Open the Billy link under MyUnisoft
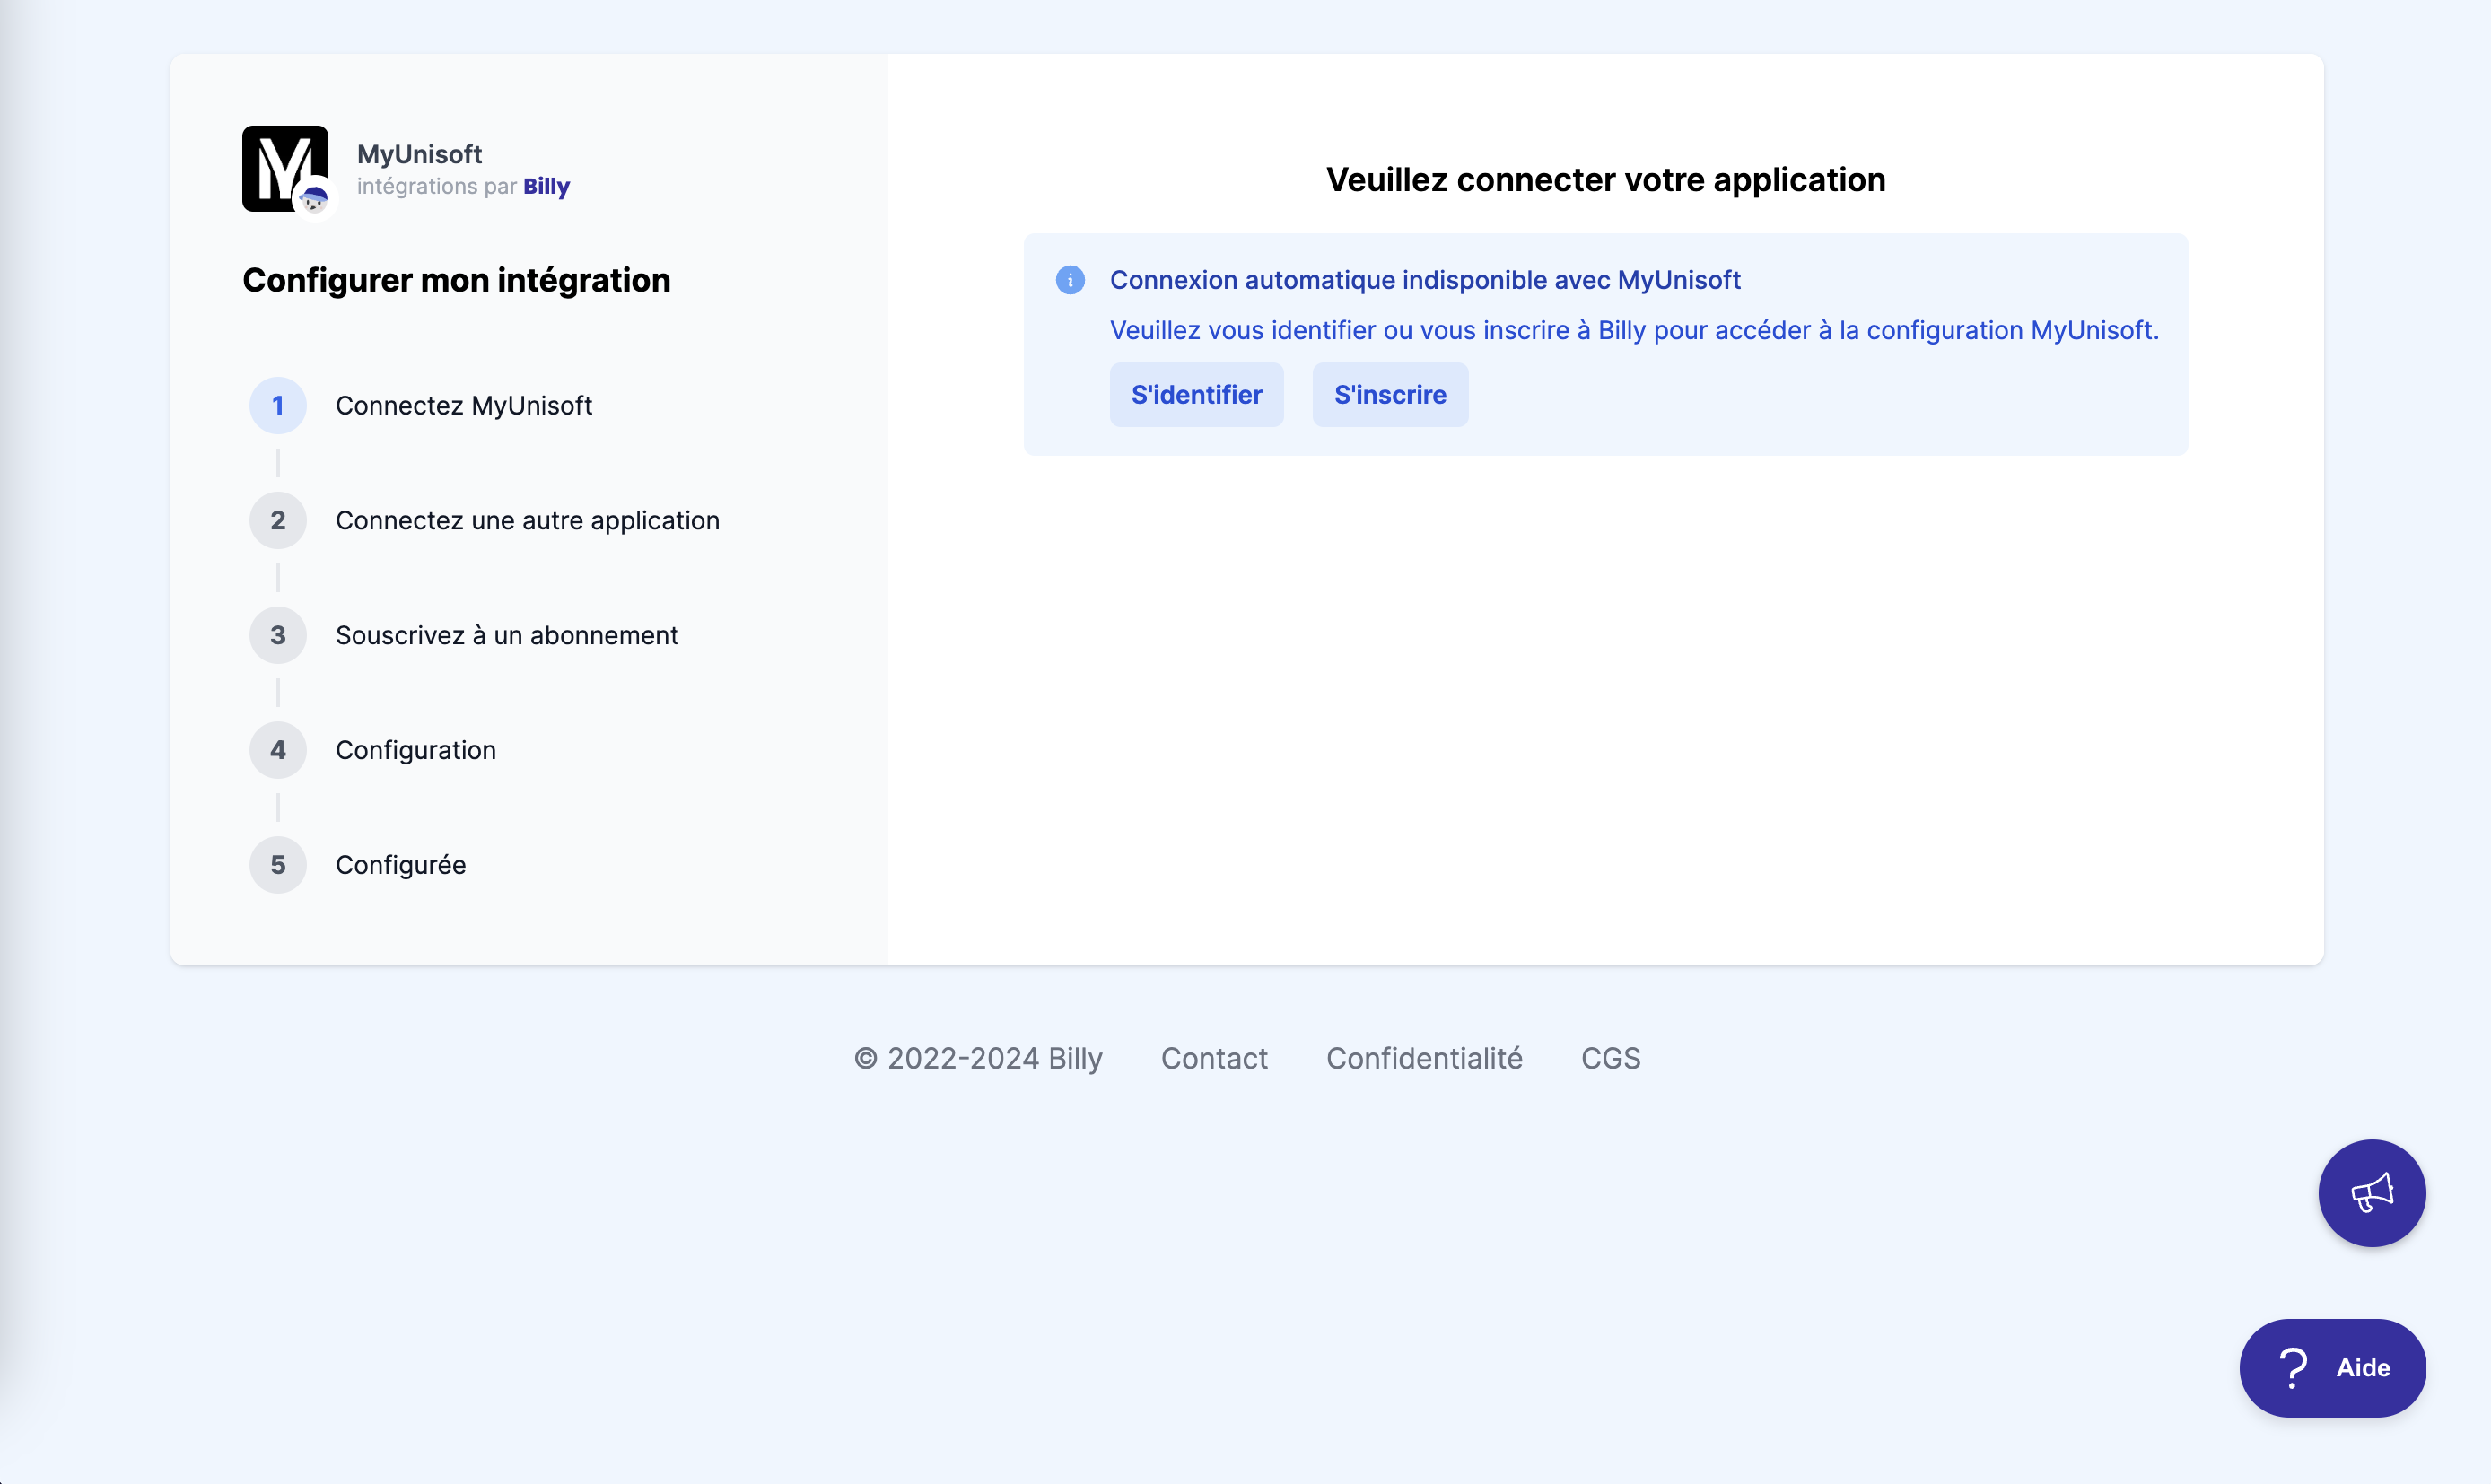Image resolution: width=2491 pixels, height=1484 pixels. click(x=546, y=187)
